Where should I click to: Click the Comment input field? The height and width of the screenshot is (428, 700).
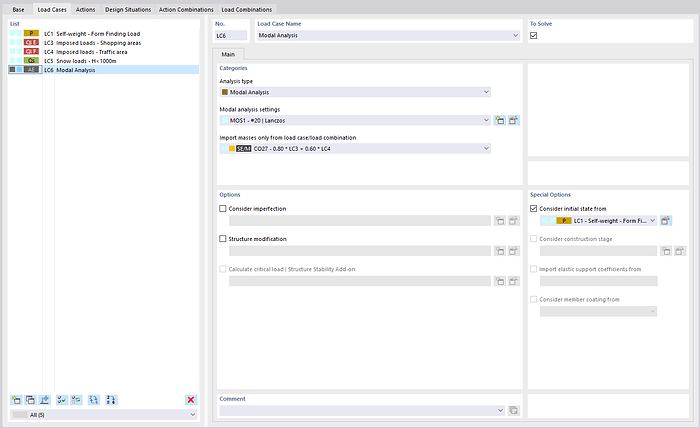(x=360, y=410)
